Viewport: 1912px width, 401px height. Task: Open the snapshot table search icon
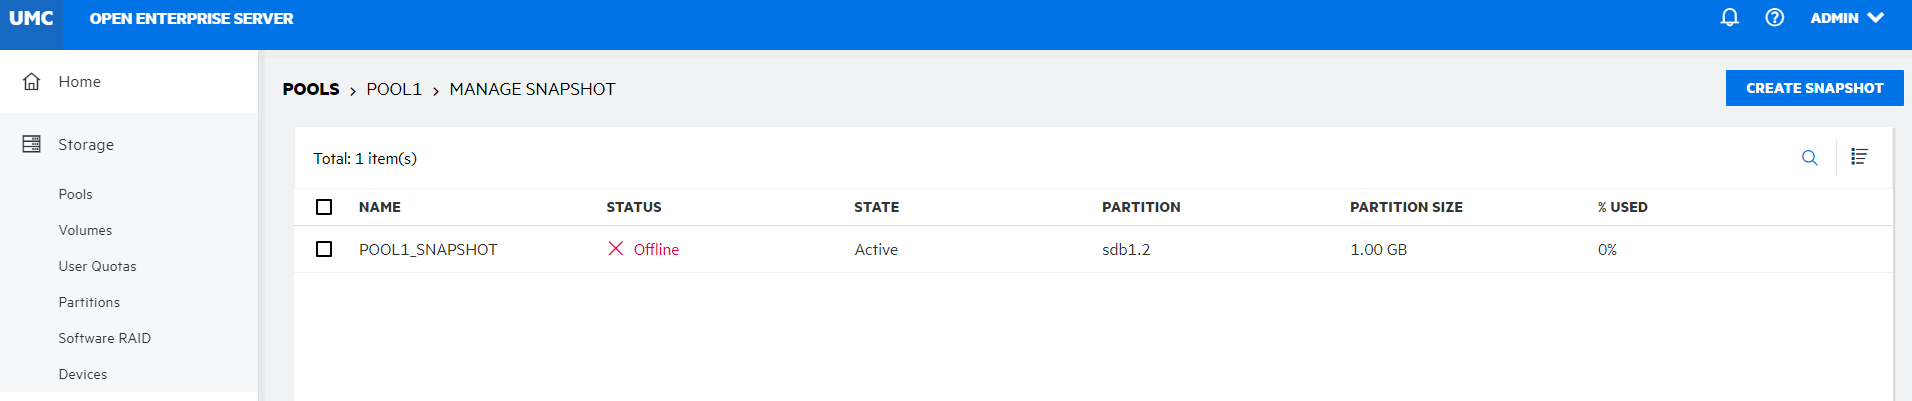tap(1809, 158)
